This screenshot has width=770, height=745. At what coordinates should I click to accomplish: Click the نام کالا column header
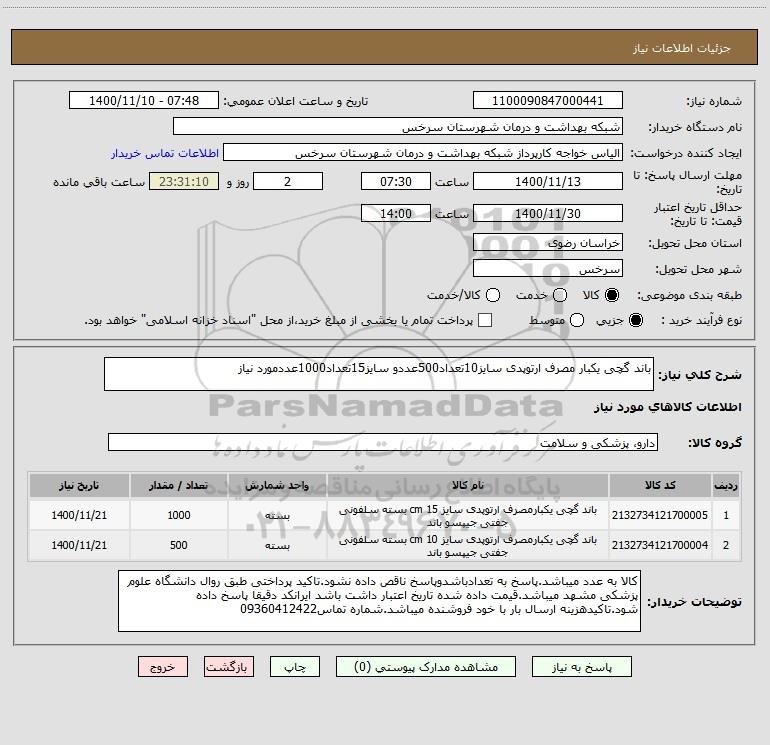click(x=468, y=485)
